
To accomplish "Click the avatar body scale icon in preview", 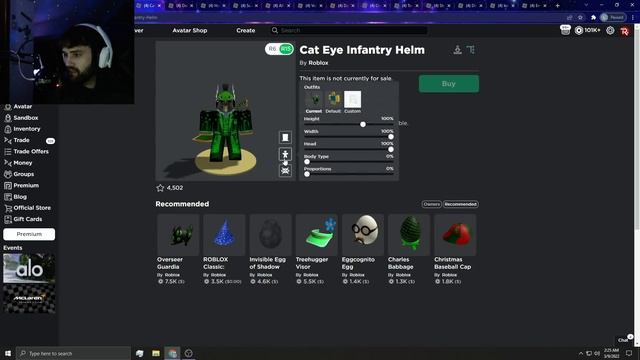I will click(285, 154).
